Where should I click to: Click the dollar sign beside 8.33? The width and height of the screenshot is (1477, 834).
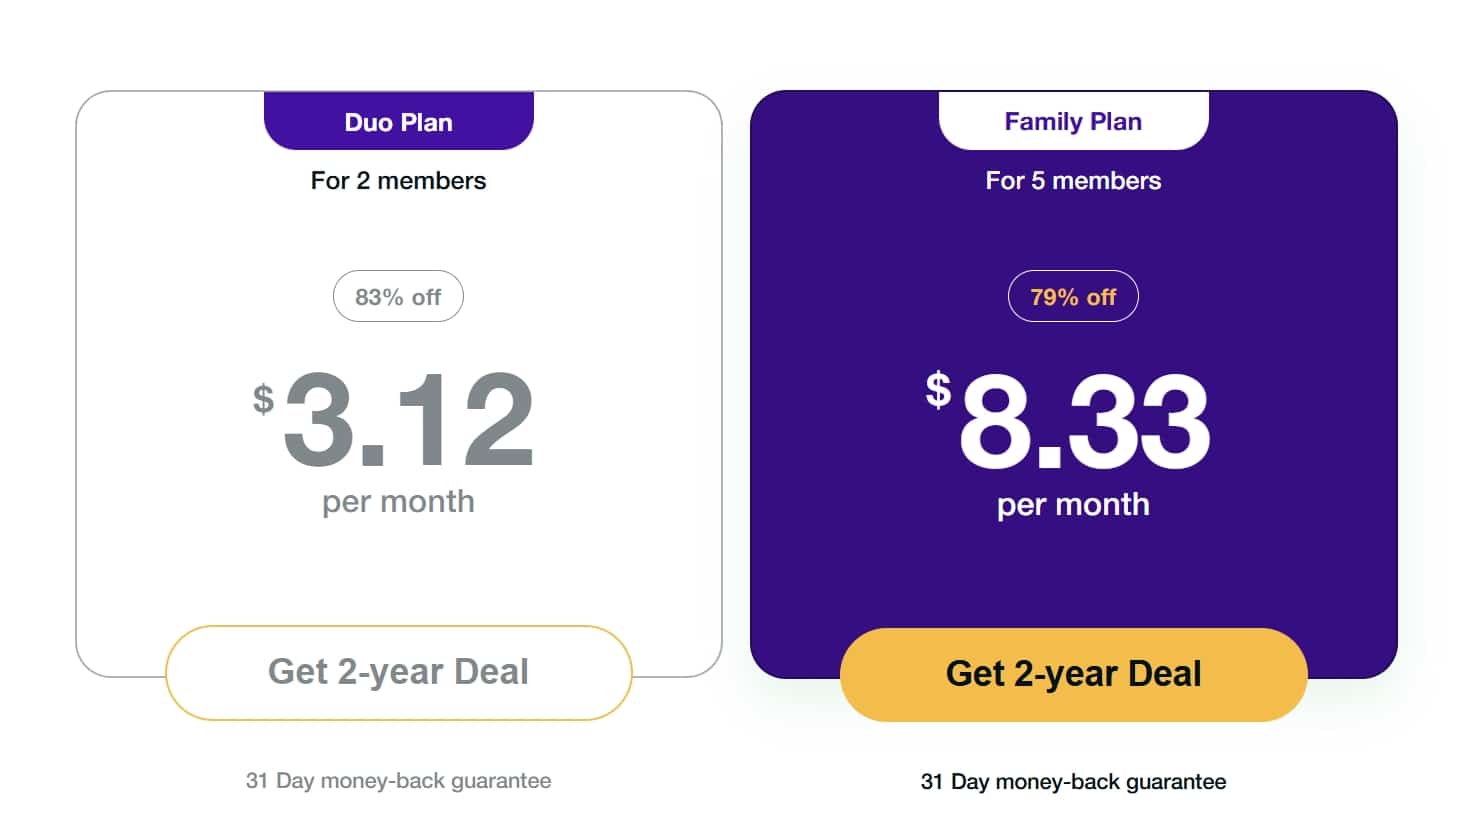(x=938, y=389)
